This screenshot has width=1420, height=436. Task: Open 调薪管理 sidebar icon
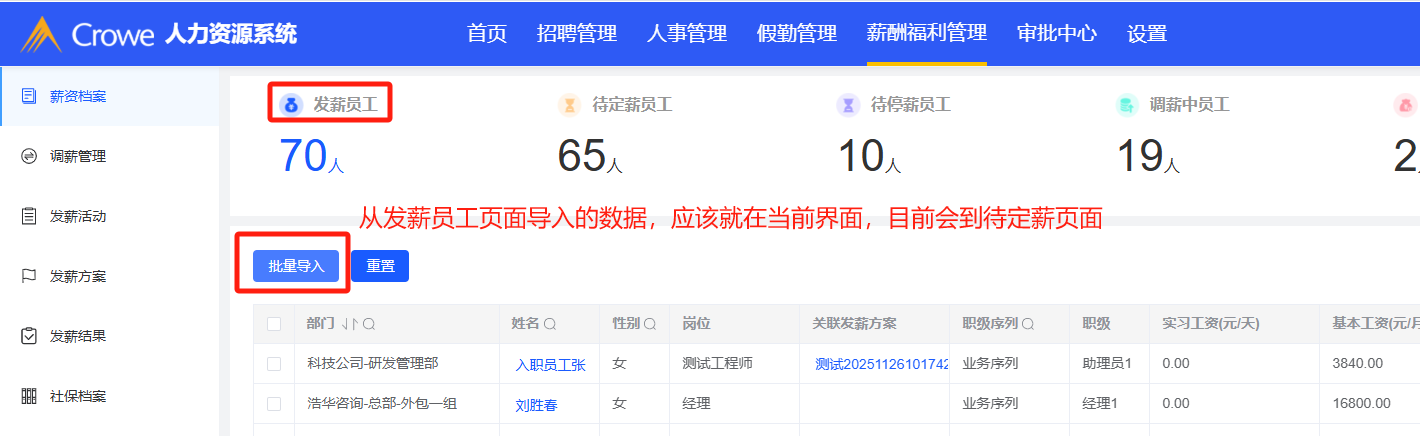[29, 156]
